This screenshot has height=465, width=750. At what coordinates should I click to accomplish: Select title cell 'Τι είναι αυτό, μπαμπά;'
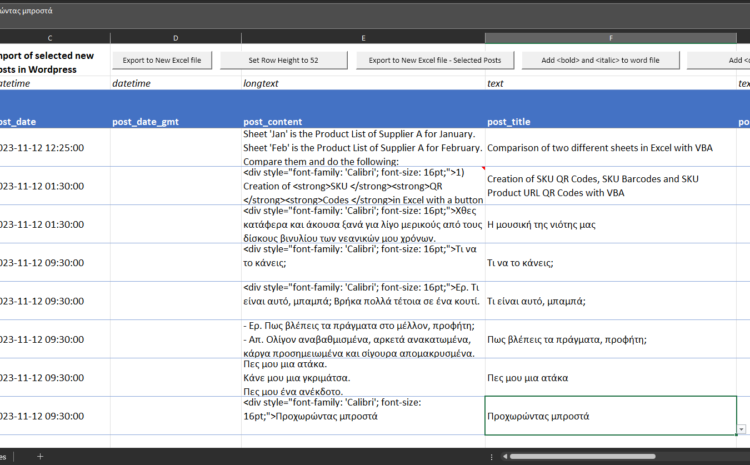(611, 300)
